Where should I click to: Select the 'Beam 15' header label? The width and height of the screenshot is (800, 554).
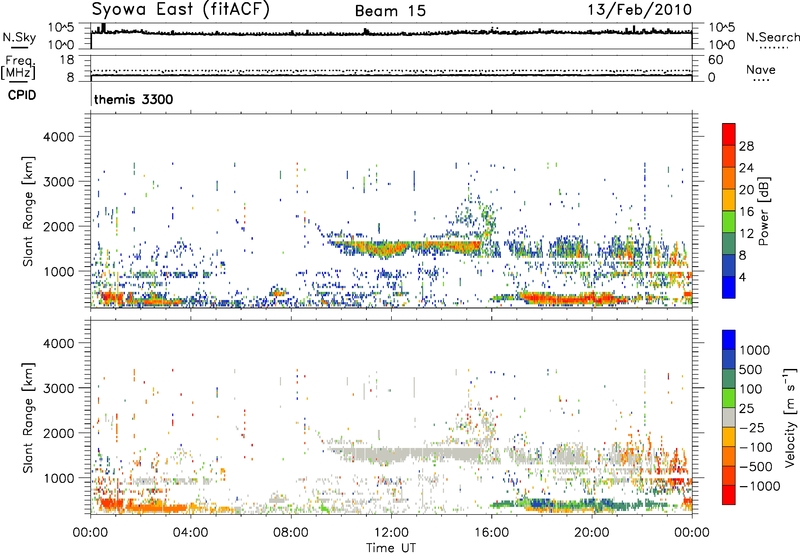click(x=390, y=11)
